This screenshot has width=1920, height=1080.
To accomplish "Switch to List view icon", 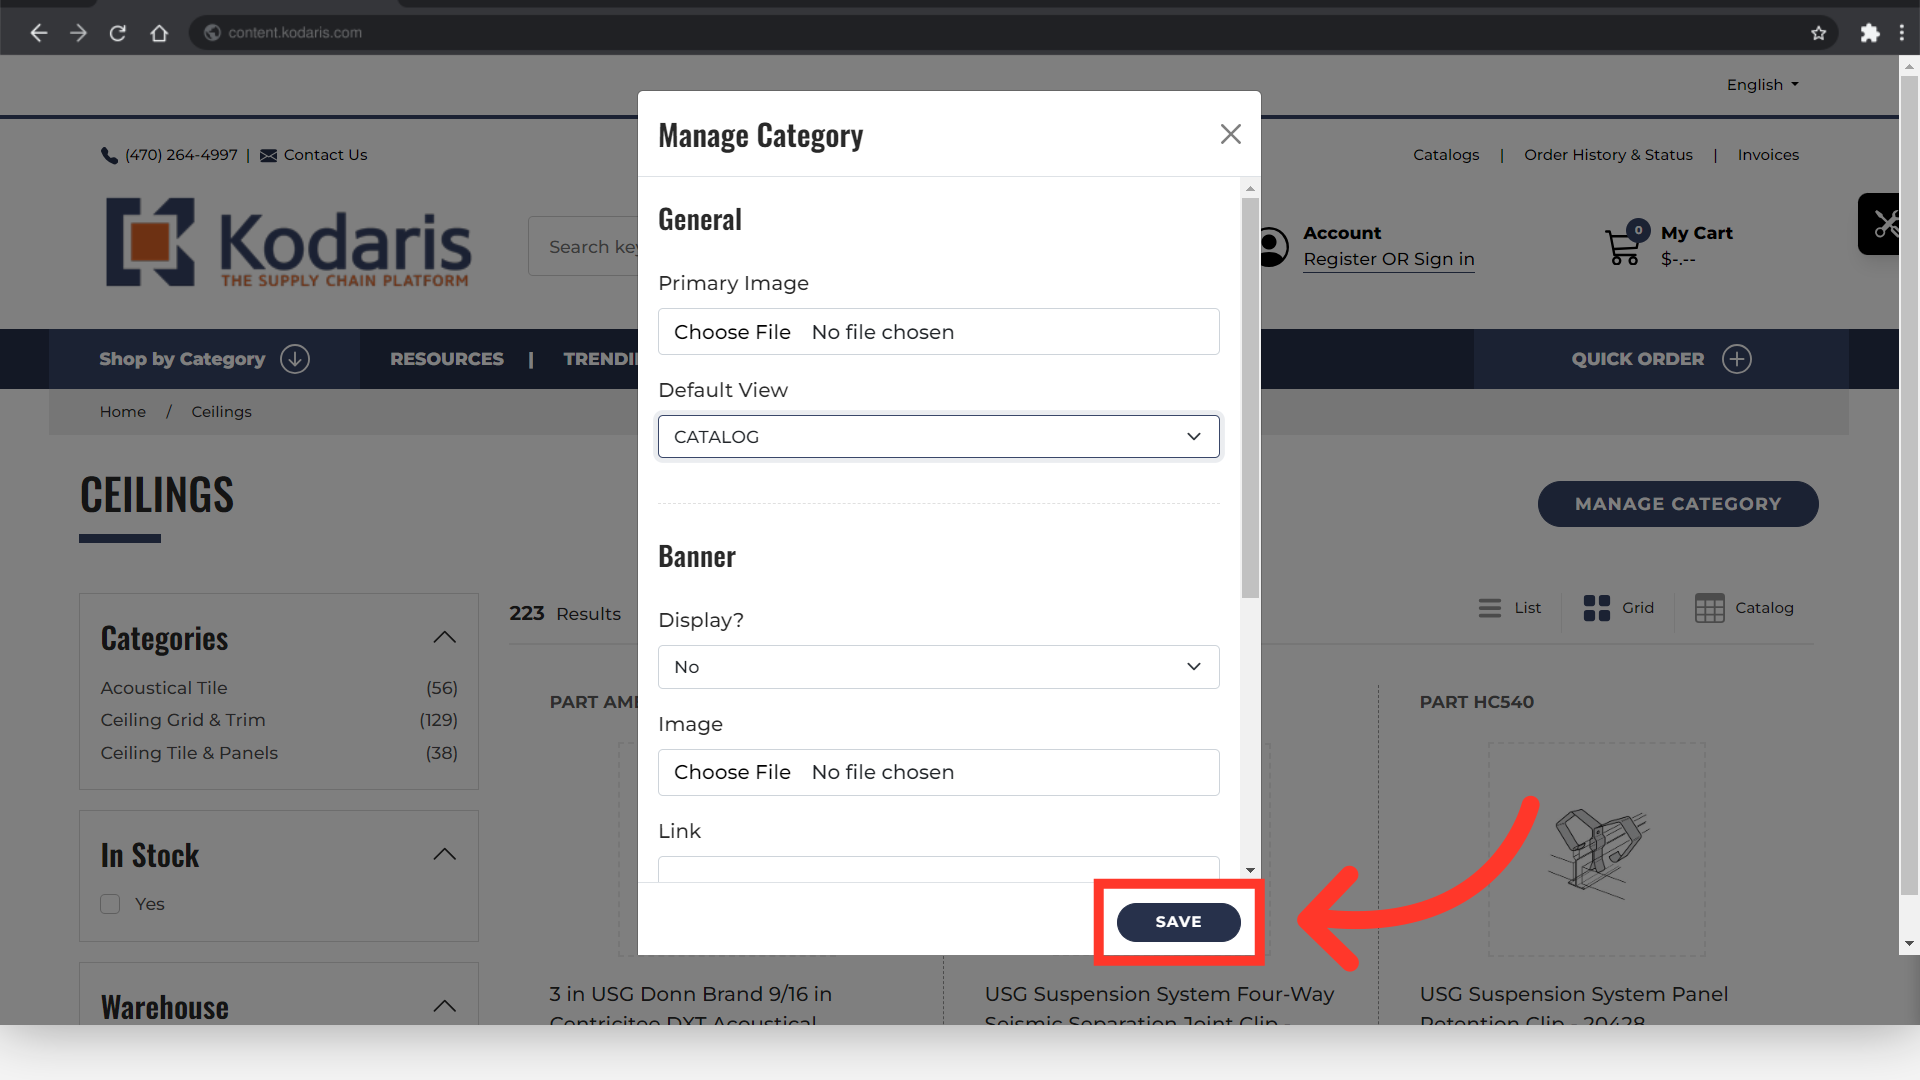I will pos(1489,608).
